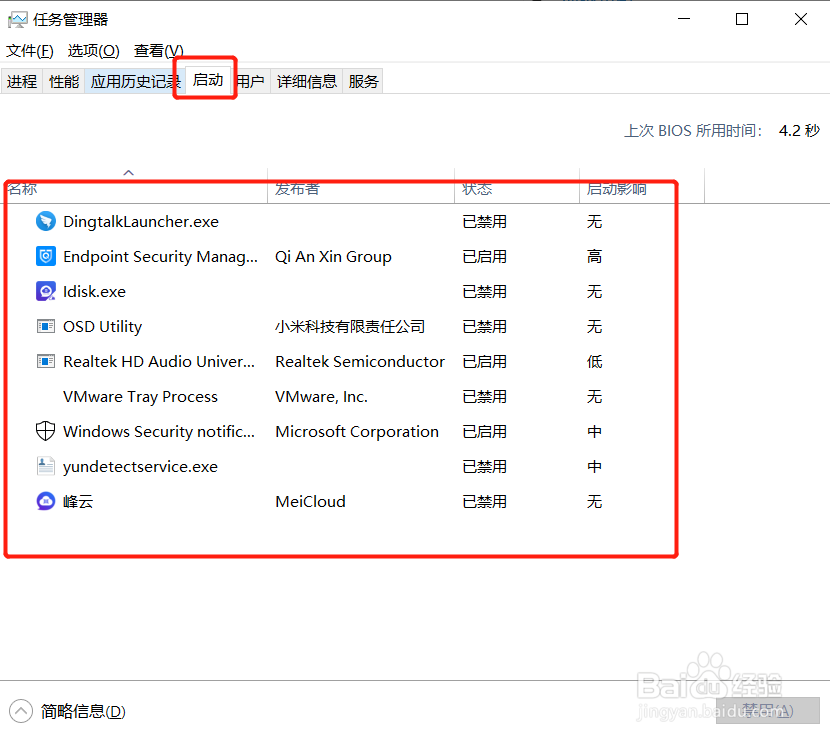Image resolution: width=830 pixels, height=740 pixels.
Task: Click the Windows Security notification globe icon
Action: pos(45,431)
